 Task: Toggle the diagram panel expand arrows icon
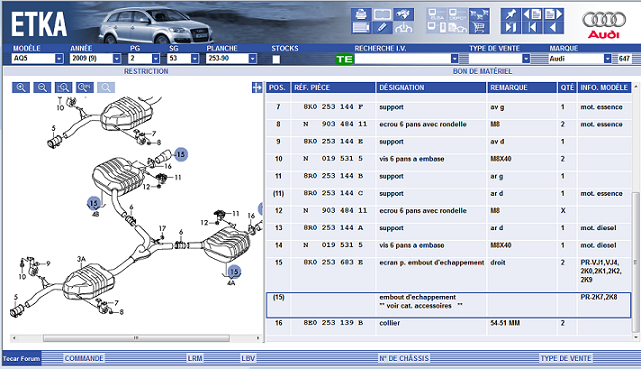(x=257, y=87)
